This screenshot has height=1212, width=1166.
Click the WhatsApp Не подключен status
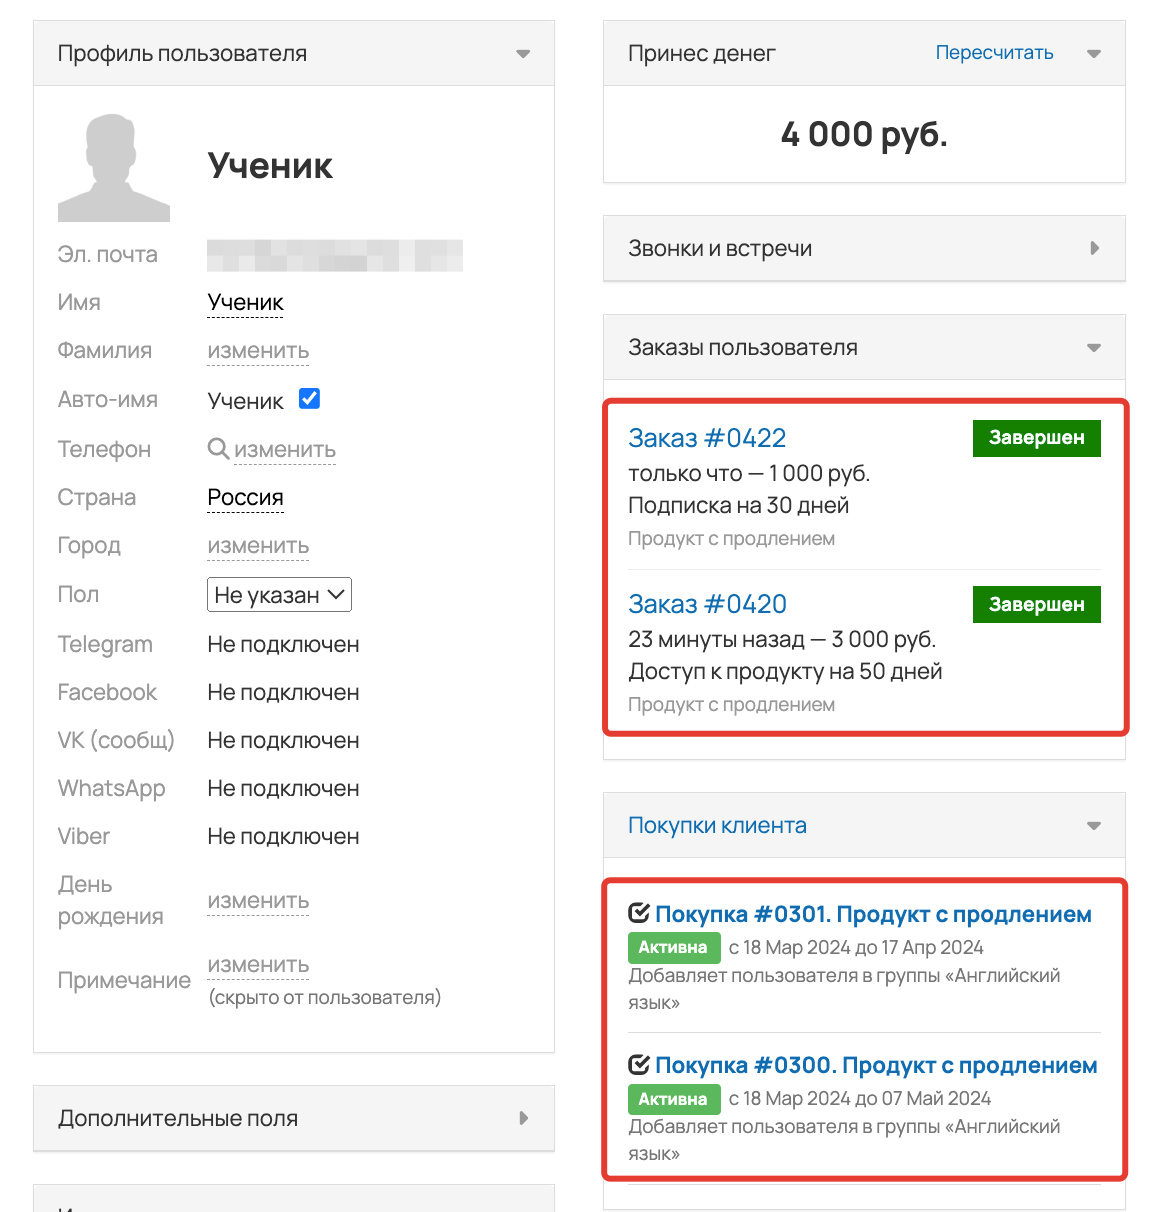[283, 789]
